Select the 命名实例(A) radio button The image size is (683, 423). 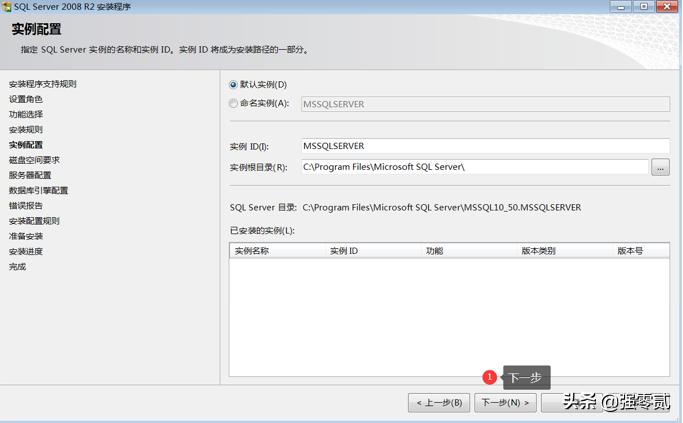click(233, 103)
